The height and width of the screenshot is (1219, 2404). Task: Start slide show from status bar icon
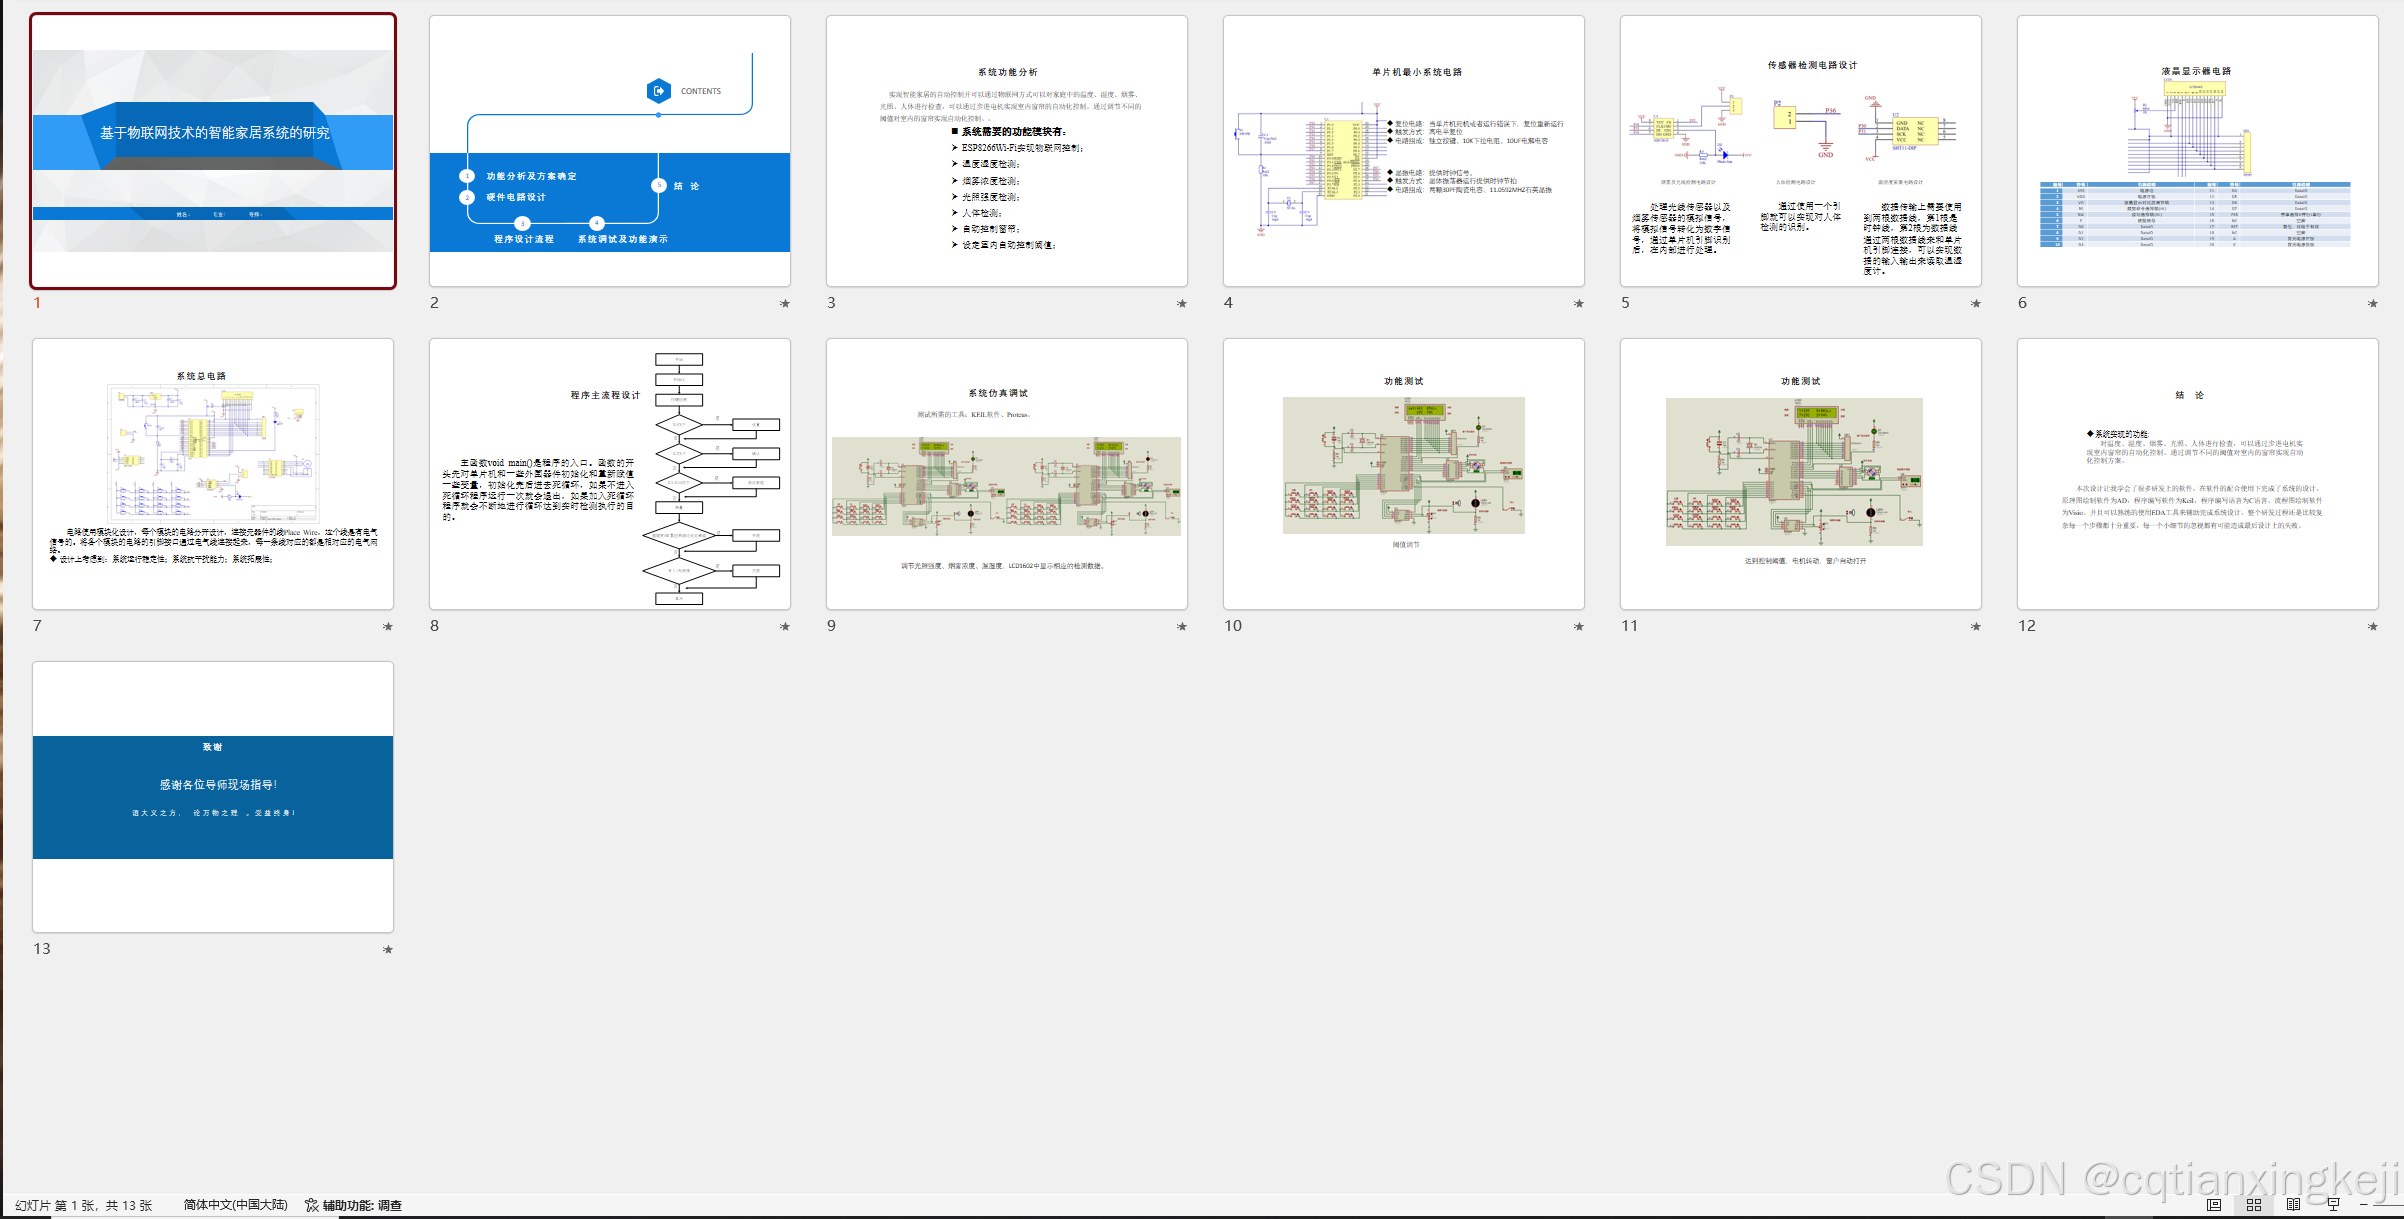(2334, 1205)
